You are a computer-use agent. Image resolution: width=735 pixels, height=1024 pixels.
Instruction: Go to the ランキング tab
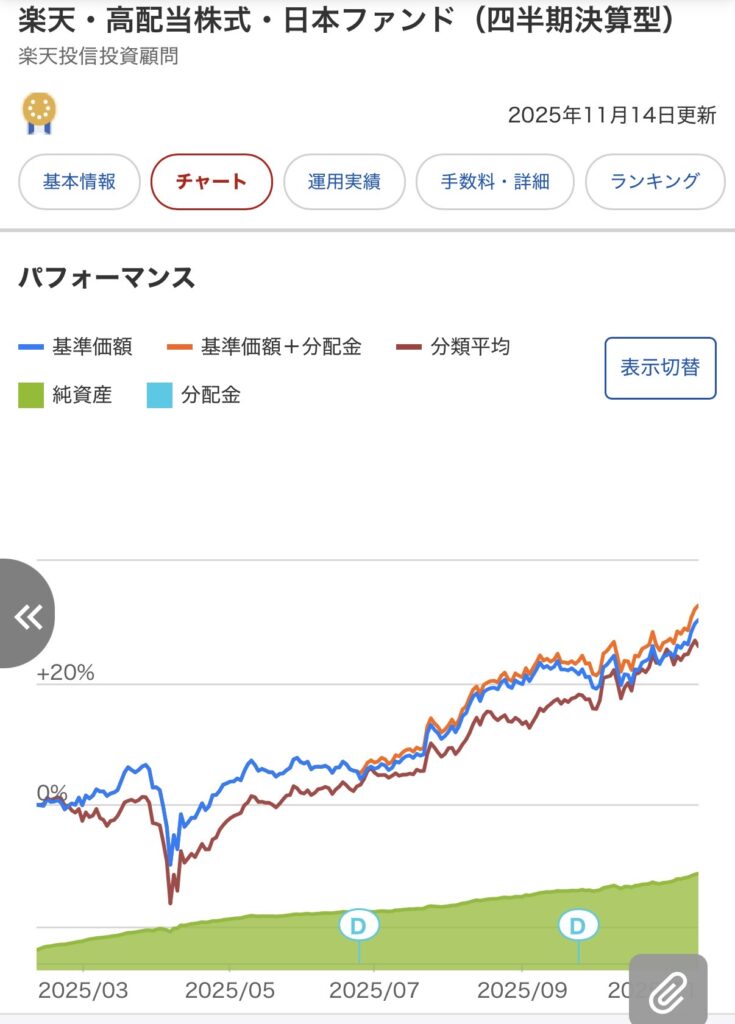[655, 182]
